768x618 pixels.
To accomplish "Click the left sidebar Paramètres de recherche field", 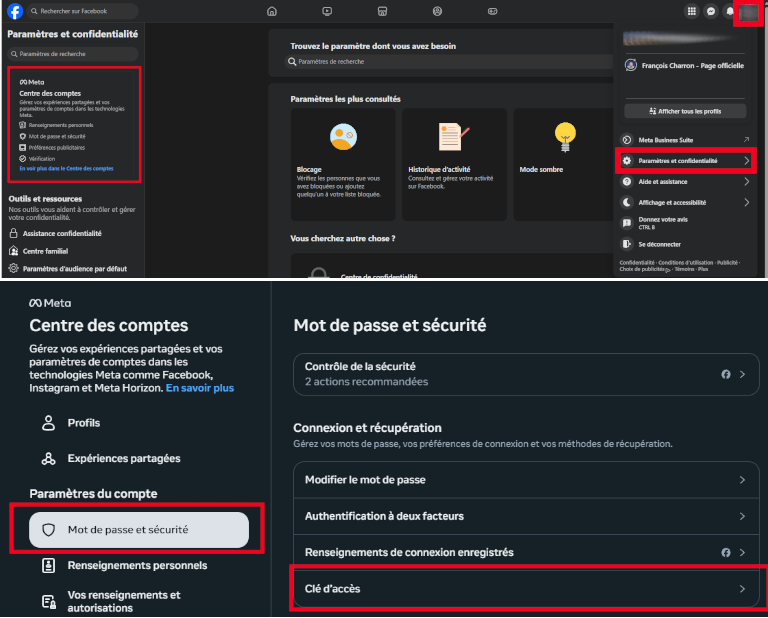I will pos(73,54).
